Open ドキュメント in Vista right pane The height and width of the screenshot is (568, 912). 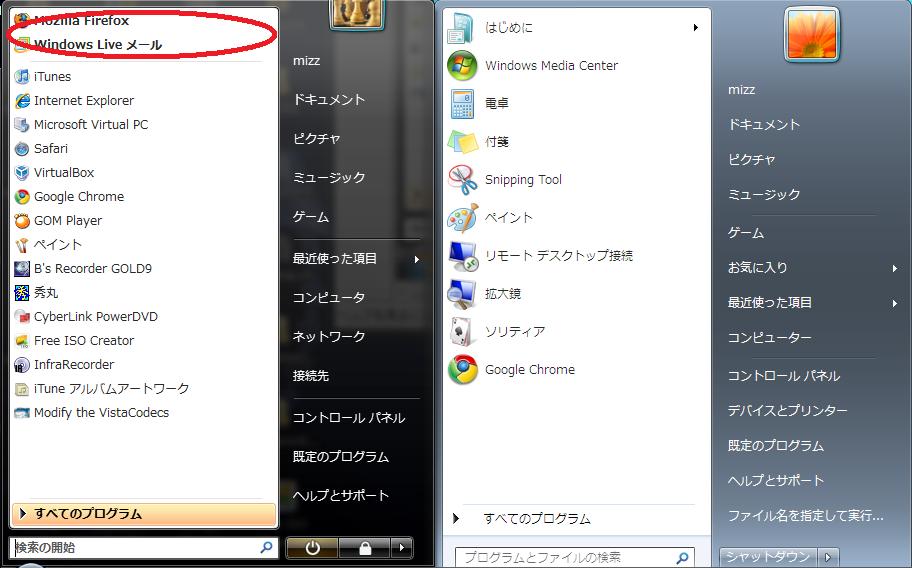[329, 100]
